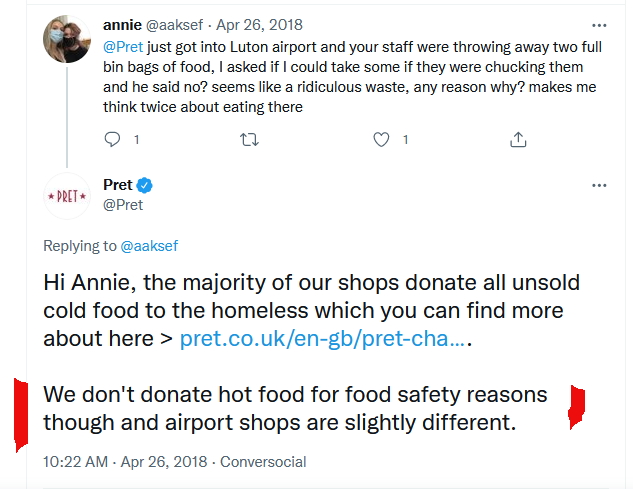The image size is (633, 489).
Task: Click the share icon on annie's tweet
Action: tap(518, 140)
